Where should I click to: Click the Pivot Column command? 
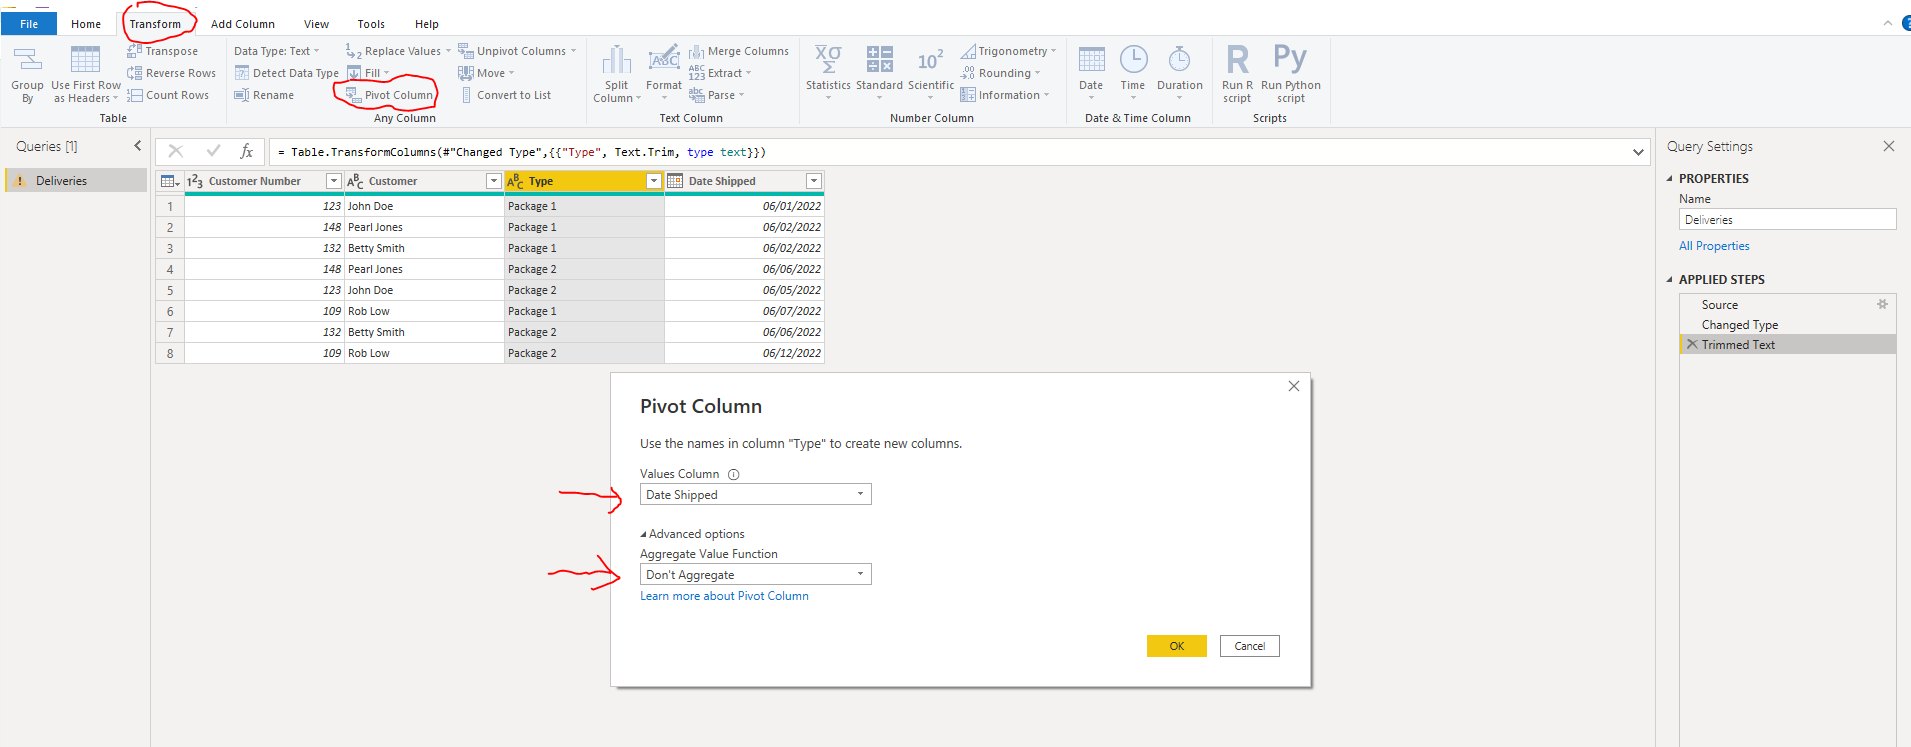click(x=389, y=95)
